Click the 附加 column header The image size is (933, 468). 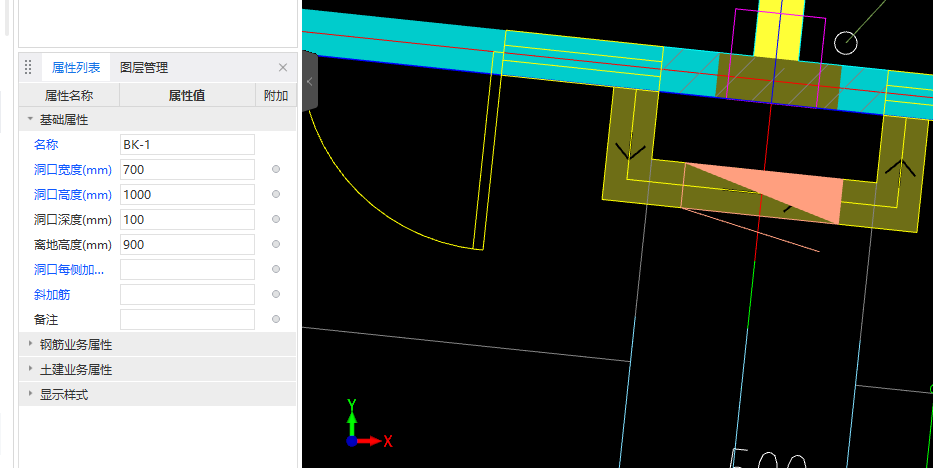[276, 95]
